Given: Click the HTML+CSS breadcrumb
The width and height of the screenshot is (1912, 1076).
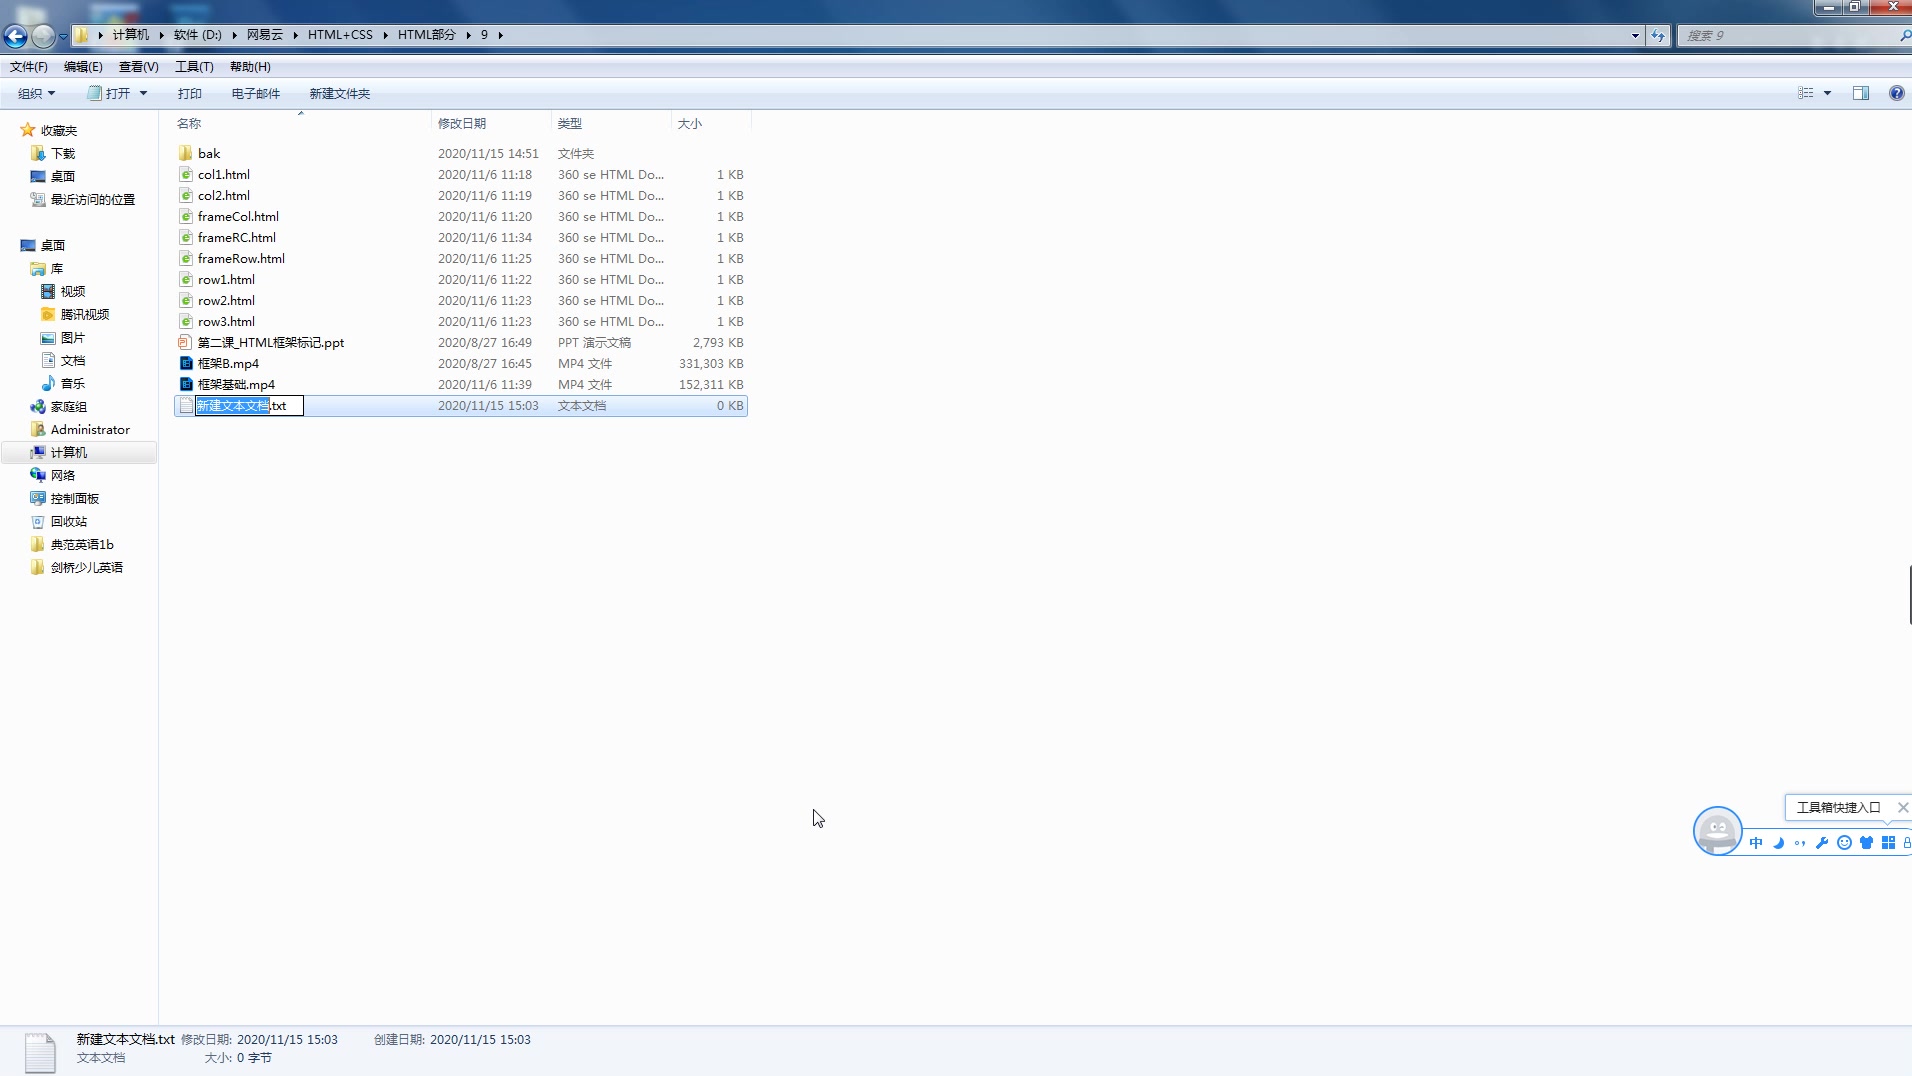Looking at the screenshot, I should [340, 35].
